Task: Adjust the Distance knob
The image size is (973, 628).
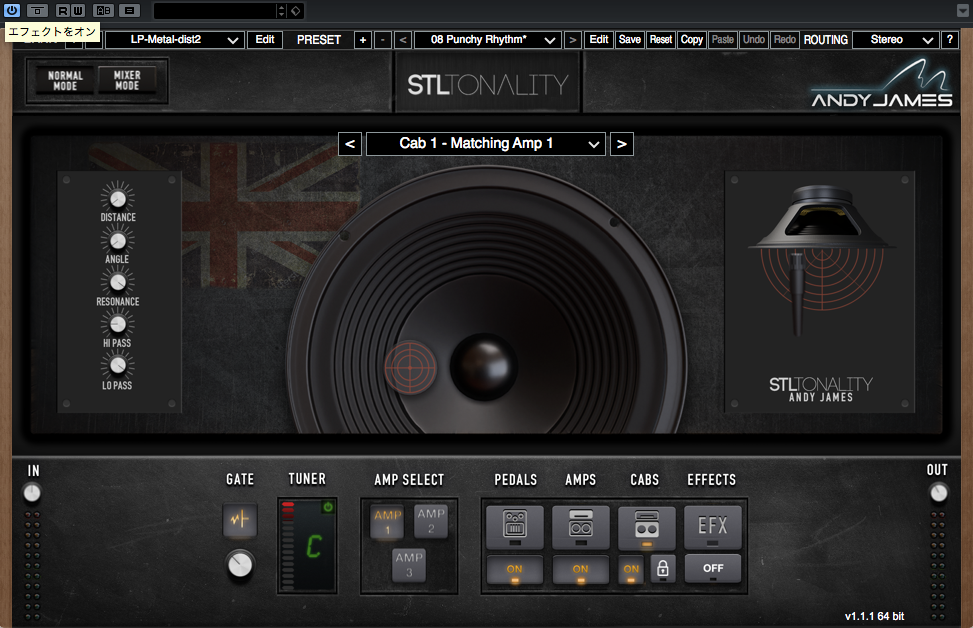Action: coord(118,199)
